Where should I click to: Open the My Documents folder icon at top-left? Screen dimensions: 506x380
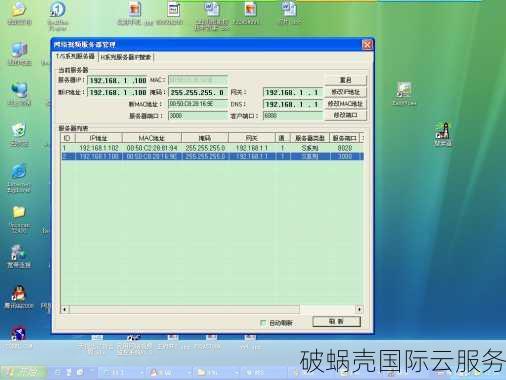19,9
